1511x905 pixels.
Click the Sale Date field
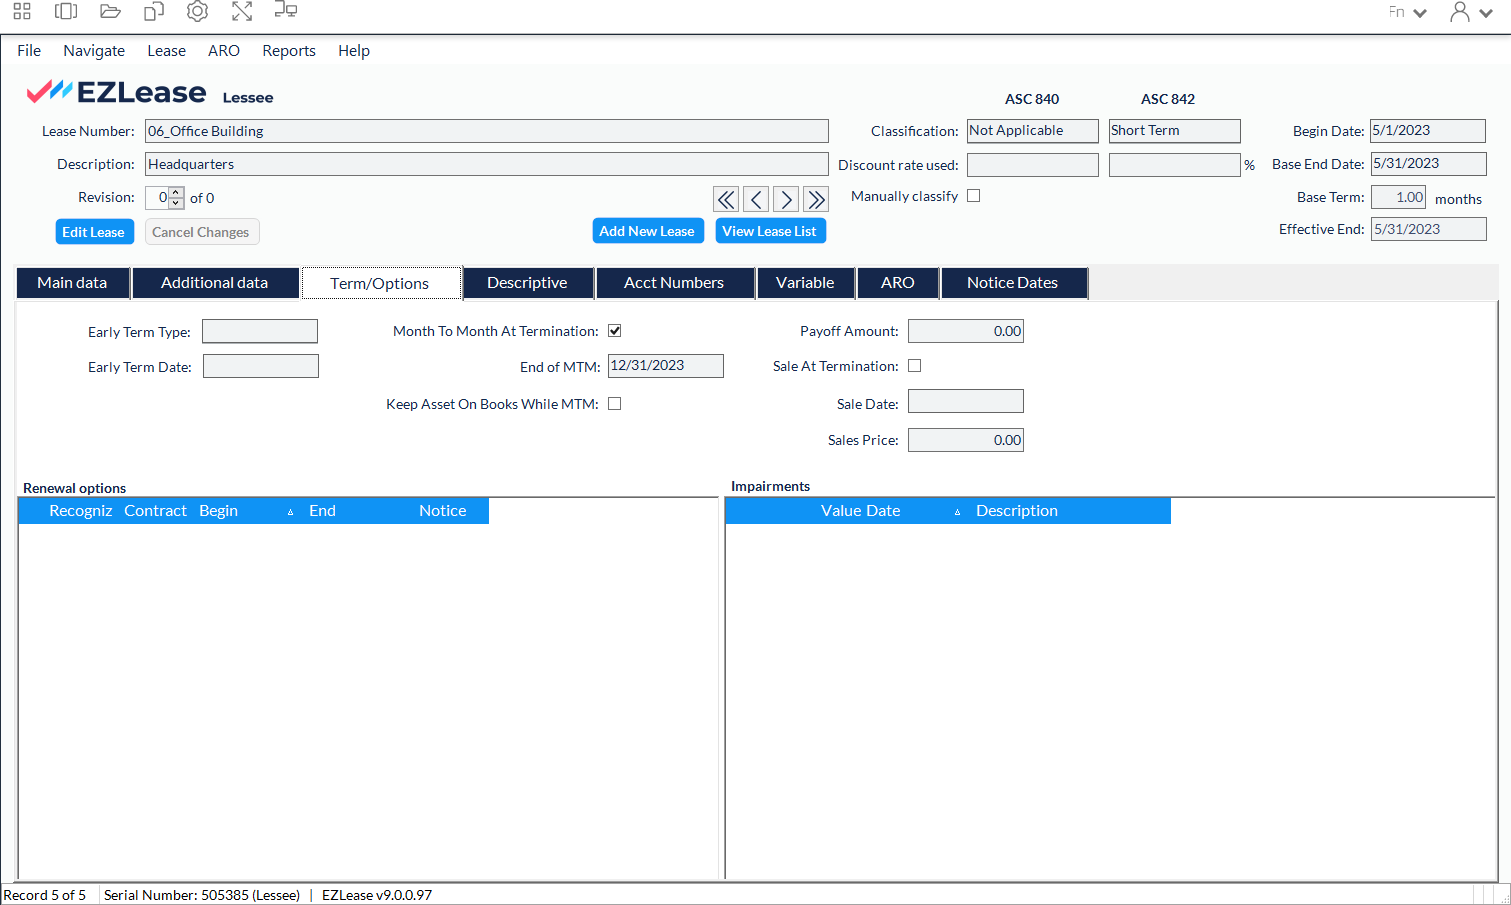coord(966,401)
